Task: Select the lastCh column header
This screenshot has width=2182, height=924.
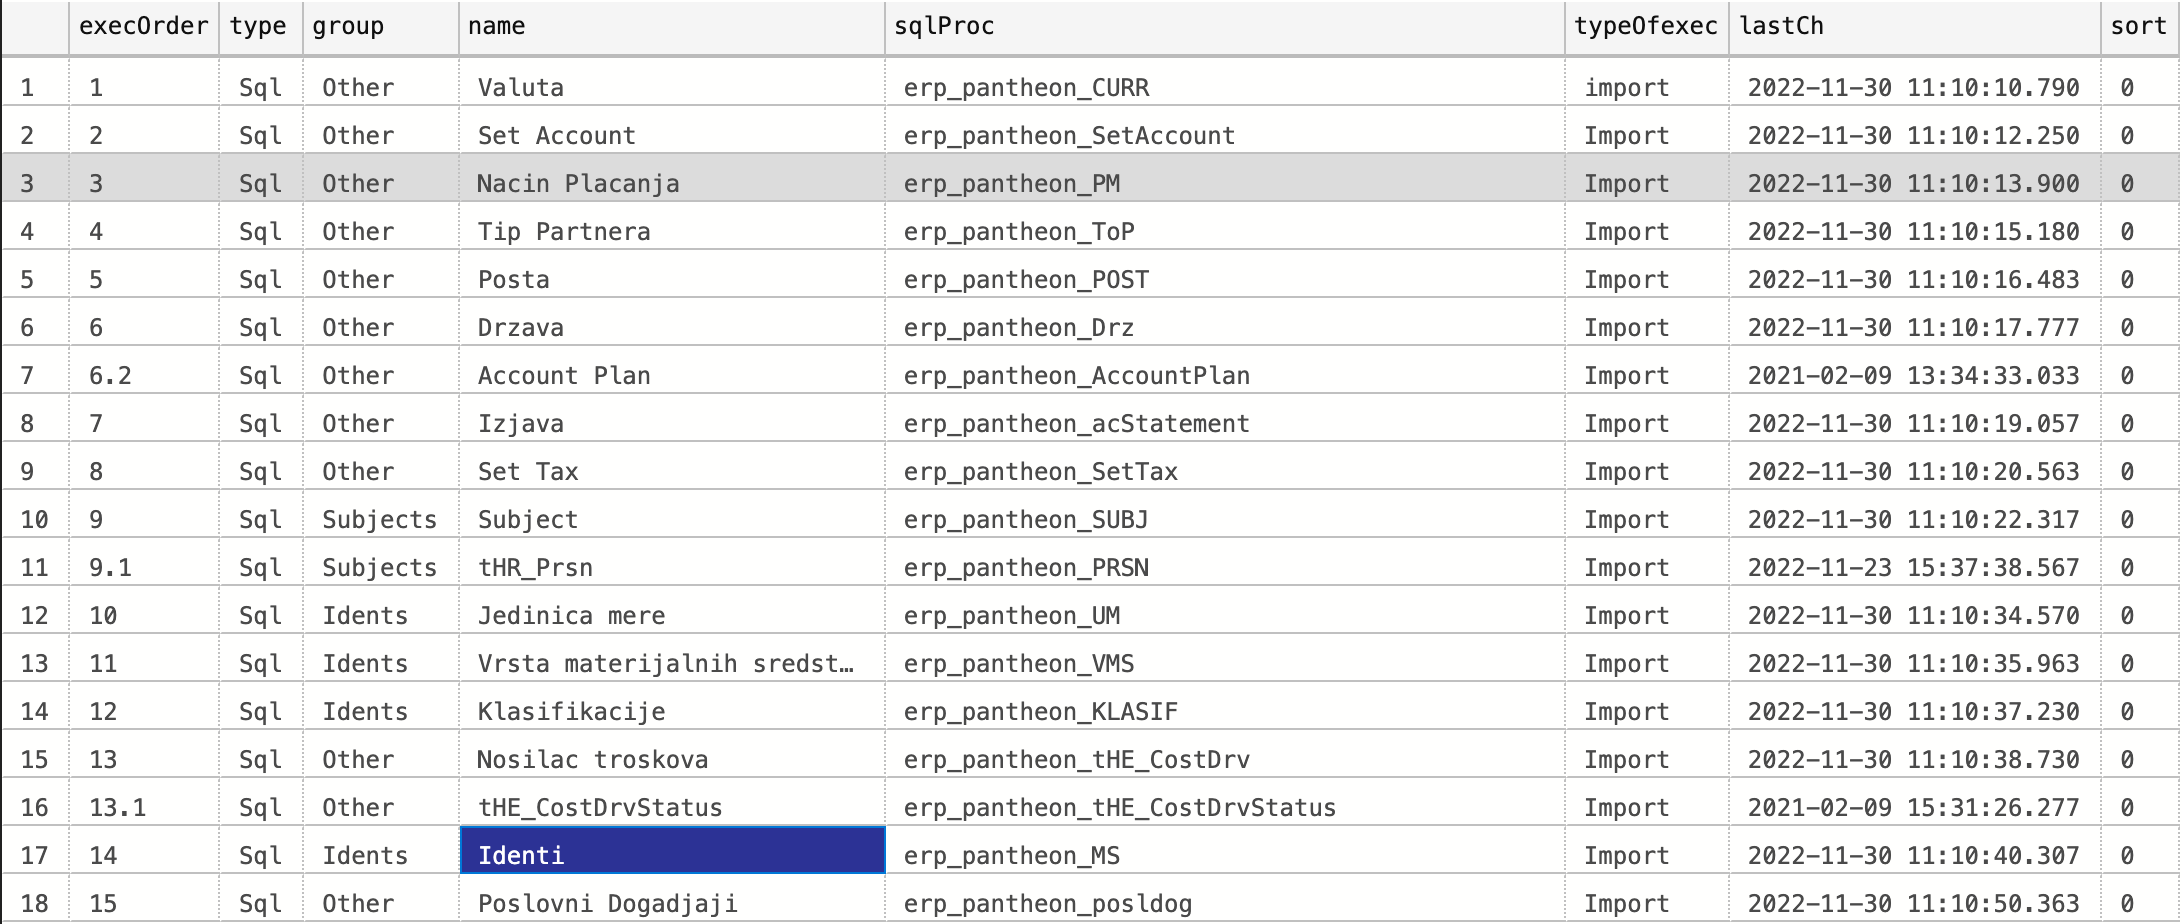Action: pyautogui.click(x=1913, y=27)
